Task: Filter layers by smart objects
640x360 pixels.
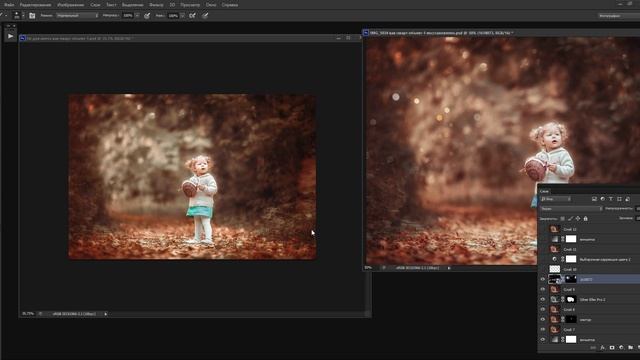Action: [x=627, y=199]
